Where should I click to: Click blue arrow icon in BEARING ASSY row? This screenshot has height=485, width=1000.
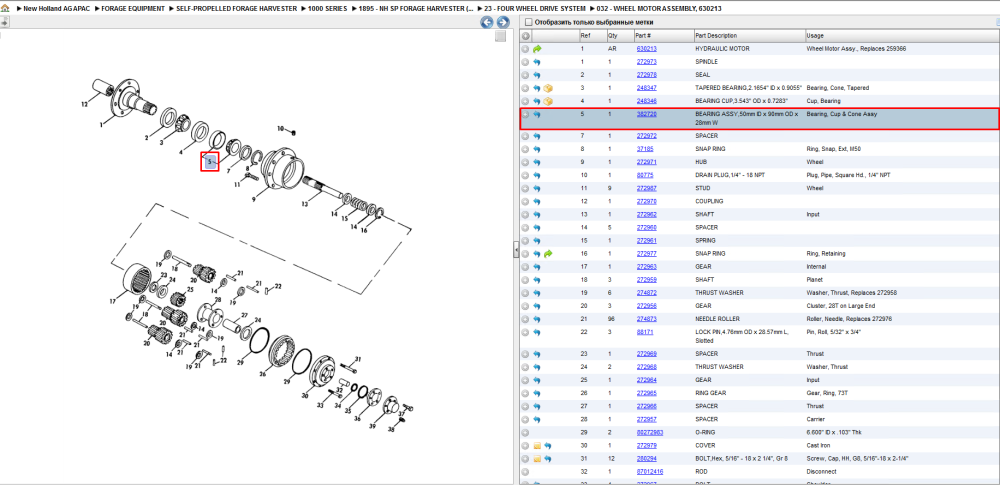point(537,115)
